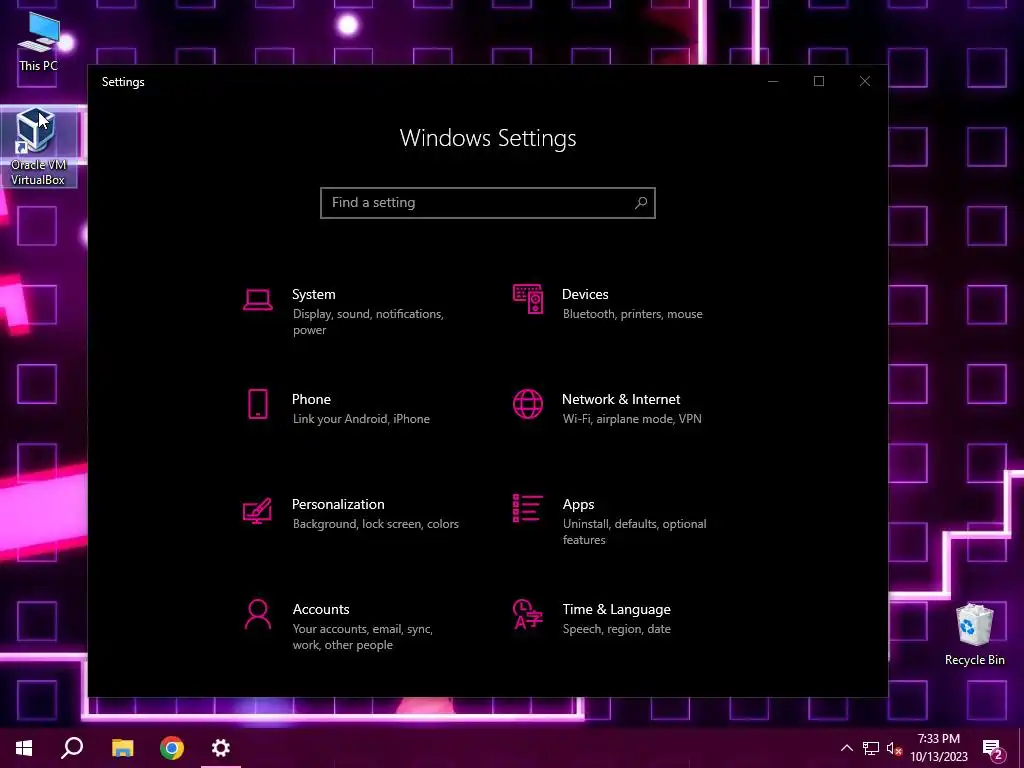The width and height of the screenshot is (1024, 768).
Task: Close the Settings window
Action: tap(865, 81)
